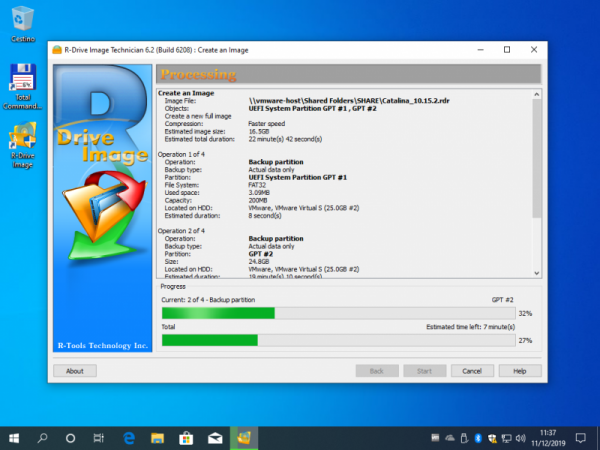Click '22 minute(s) 42 second(s)' duration value
Viewport: 600px width, 450px height.
pos(285,139)
